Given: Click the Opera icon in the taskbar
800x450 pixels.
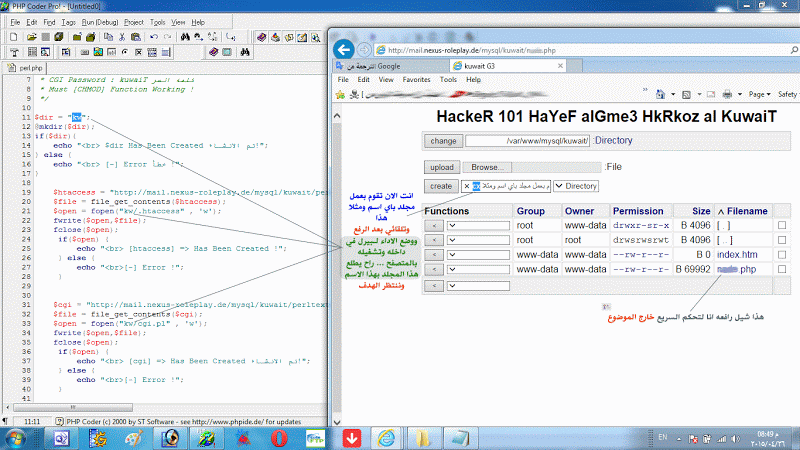Looking at the screenshot, I should point(279,438).
